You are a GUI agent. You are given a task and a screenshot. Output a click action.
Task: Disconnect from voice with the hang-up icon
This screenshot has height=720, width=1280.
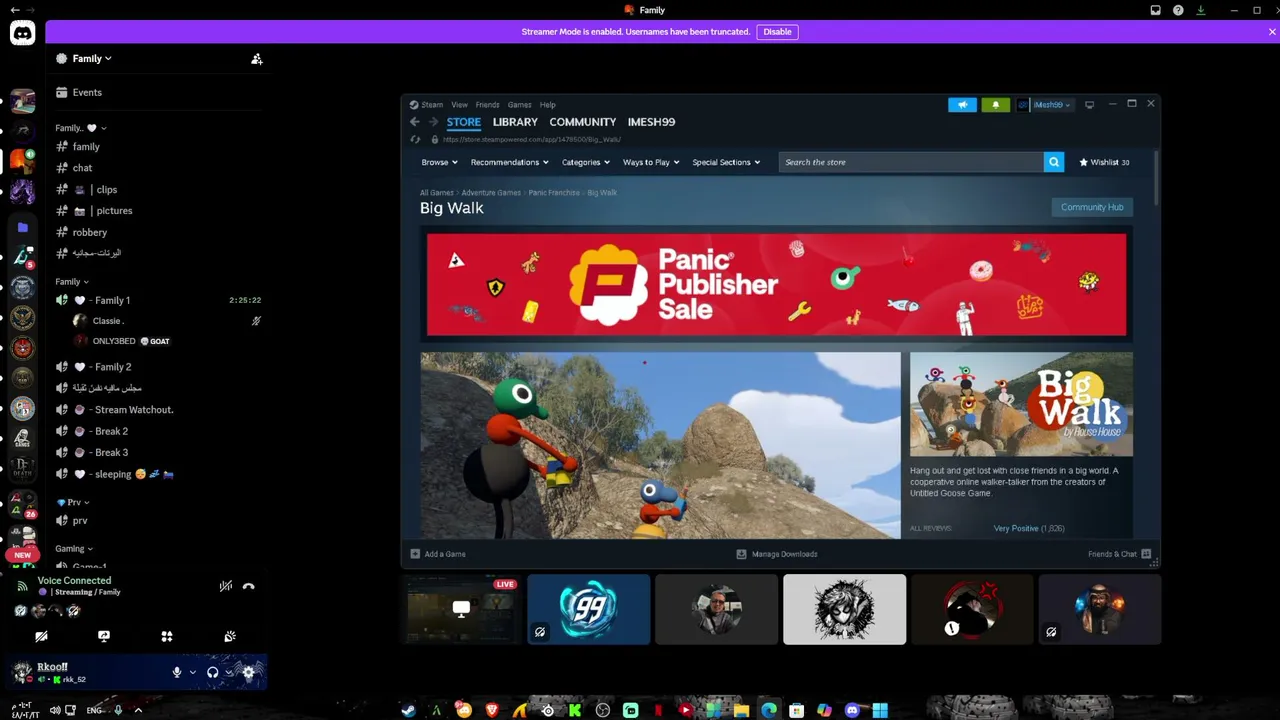point(249,586)
